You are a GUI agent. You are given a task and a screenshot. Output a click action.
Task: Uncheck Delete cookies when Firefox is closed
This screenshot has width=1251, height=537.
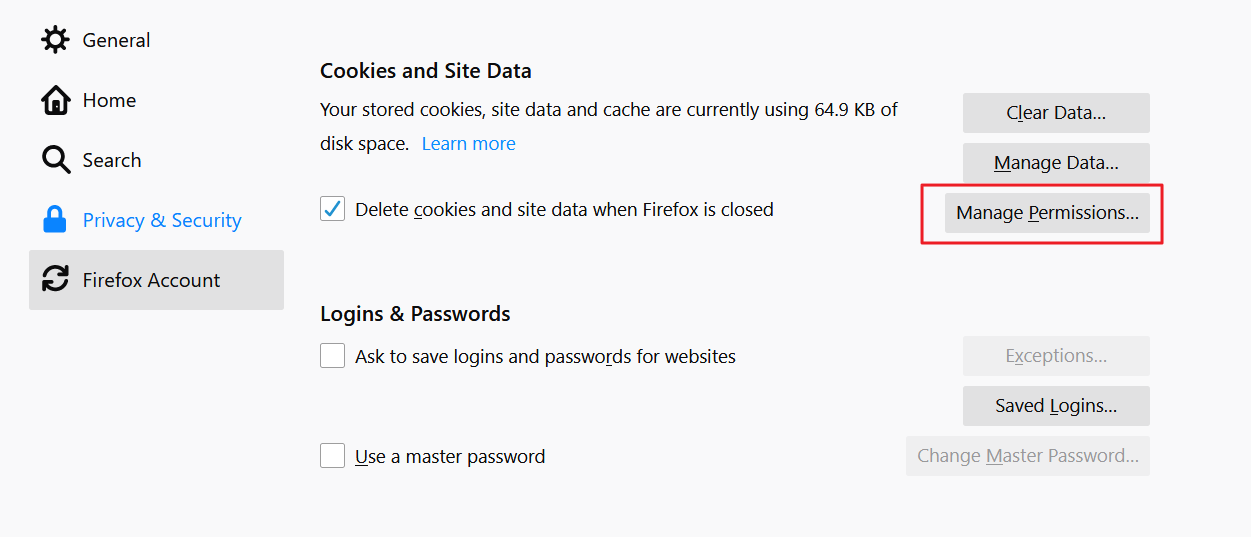(x=333, y=210)
